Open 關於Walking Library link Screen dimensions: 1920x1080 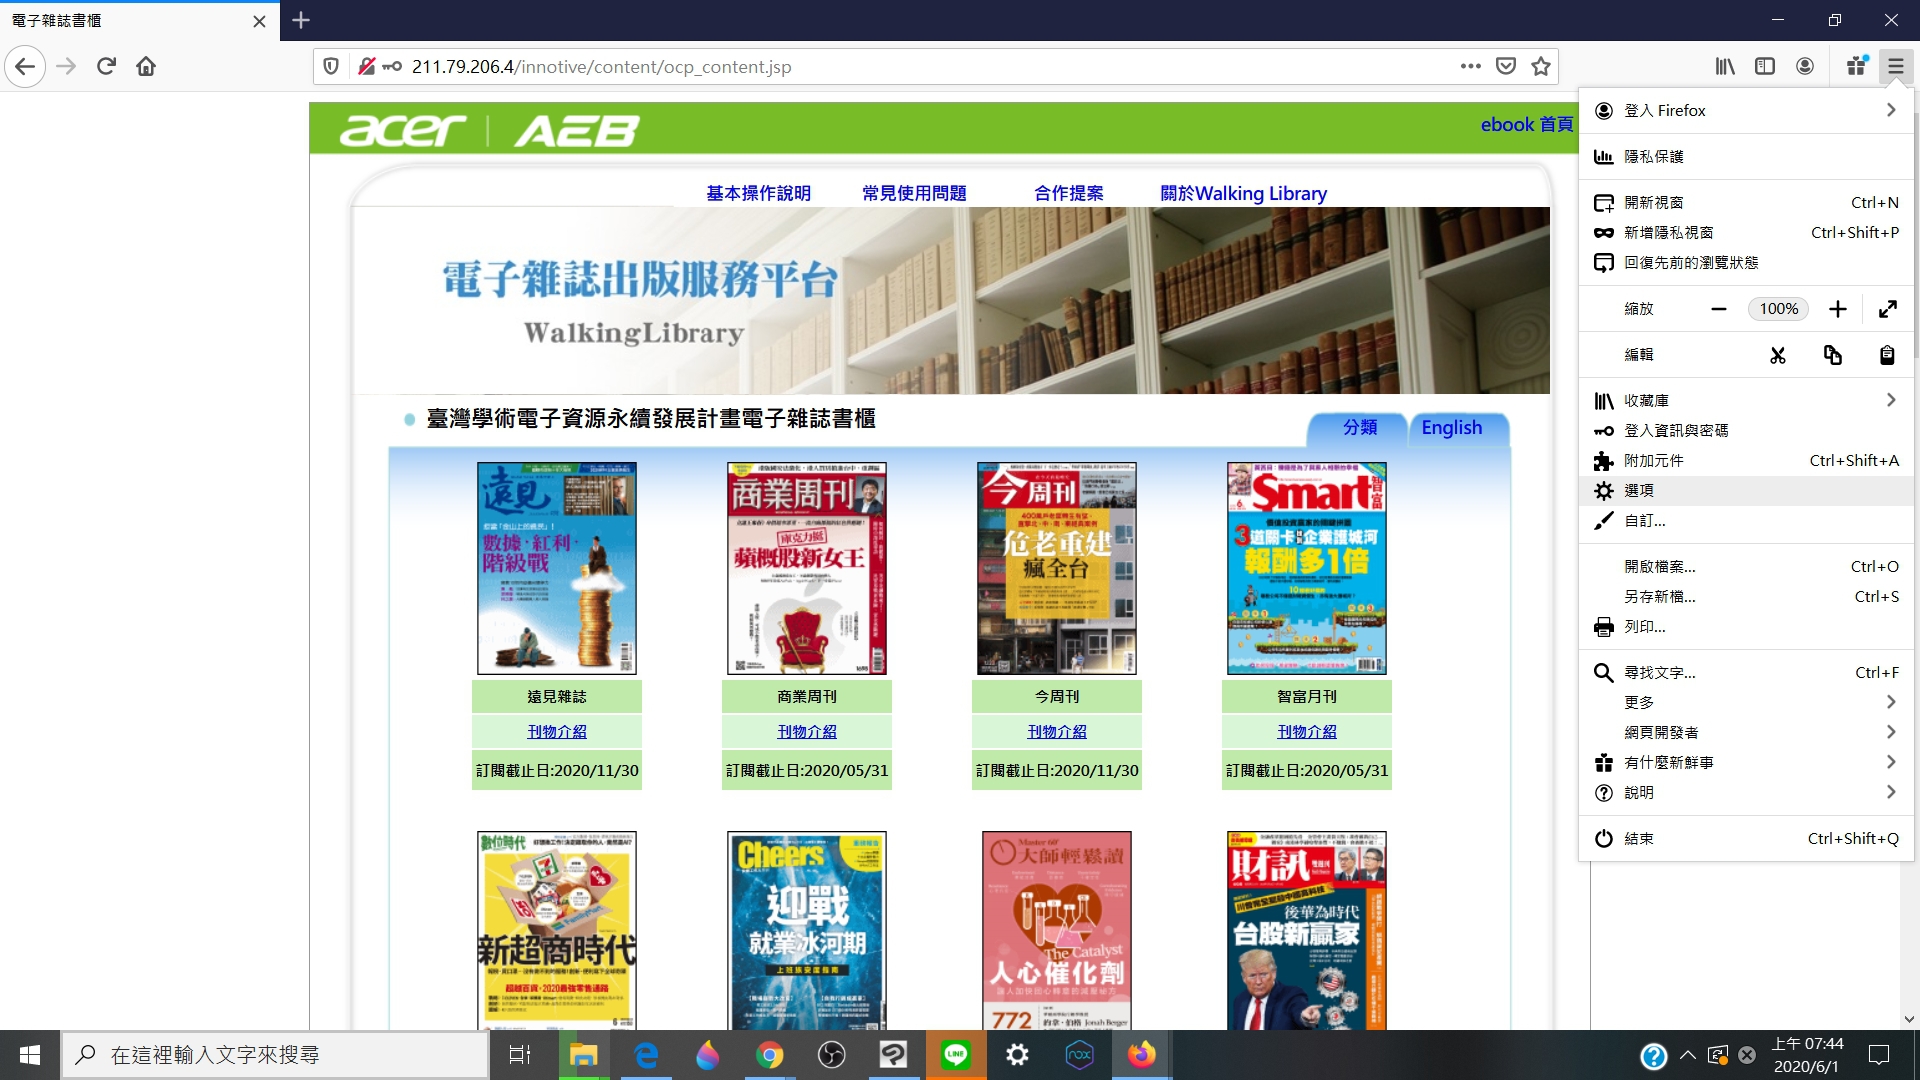pos(1243,193)
